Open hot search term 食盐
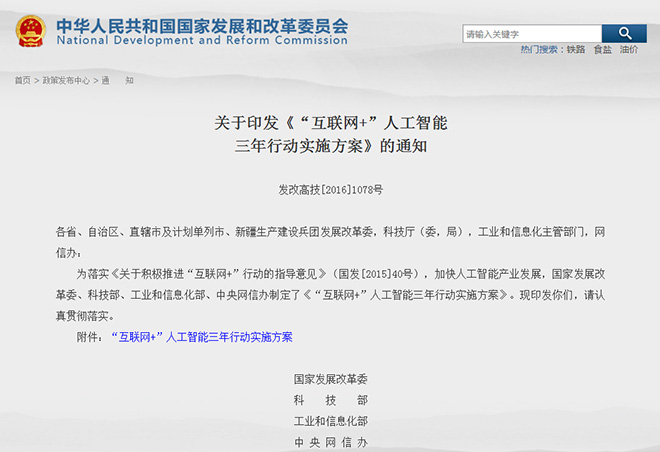Screen dimensions: 660x452 [x=602, y=50]
